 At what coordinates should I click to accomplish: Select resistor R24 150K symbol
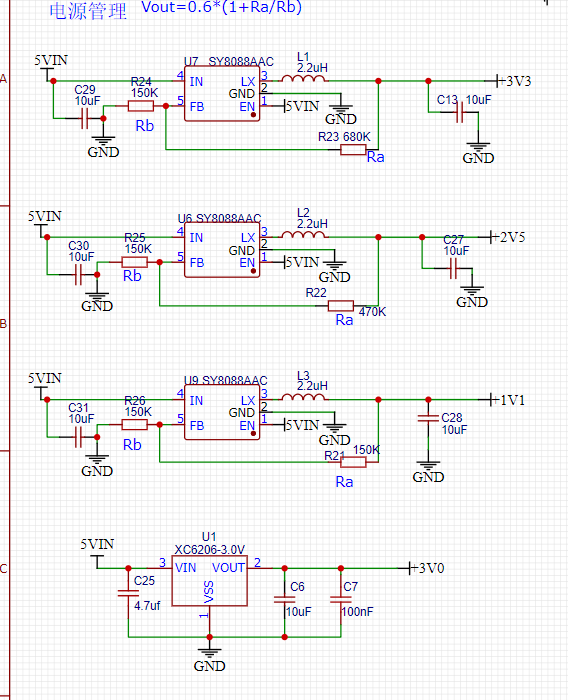tap(141, 106)
